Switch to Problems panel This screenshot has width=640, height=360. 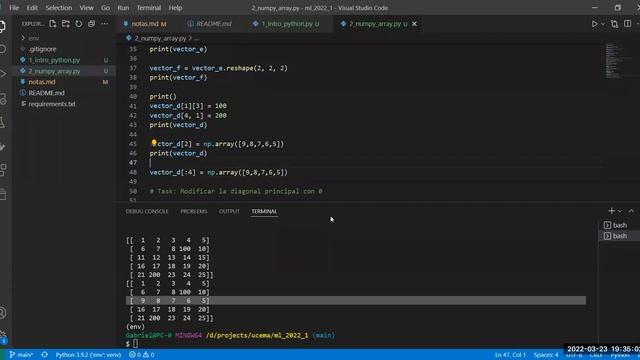(x=194, y=211)
